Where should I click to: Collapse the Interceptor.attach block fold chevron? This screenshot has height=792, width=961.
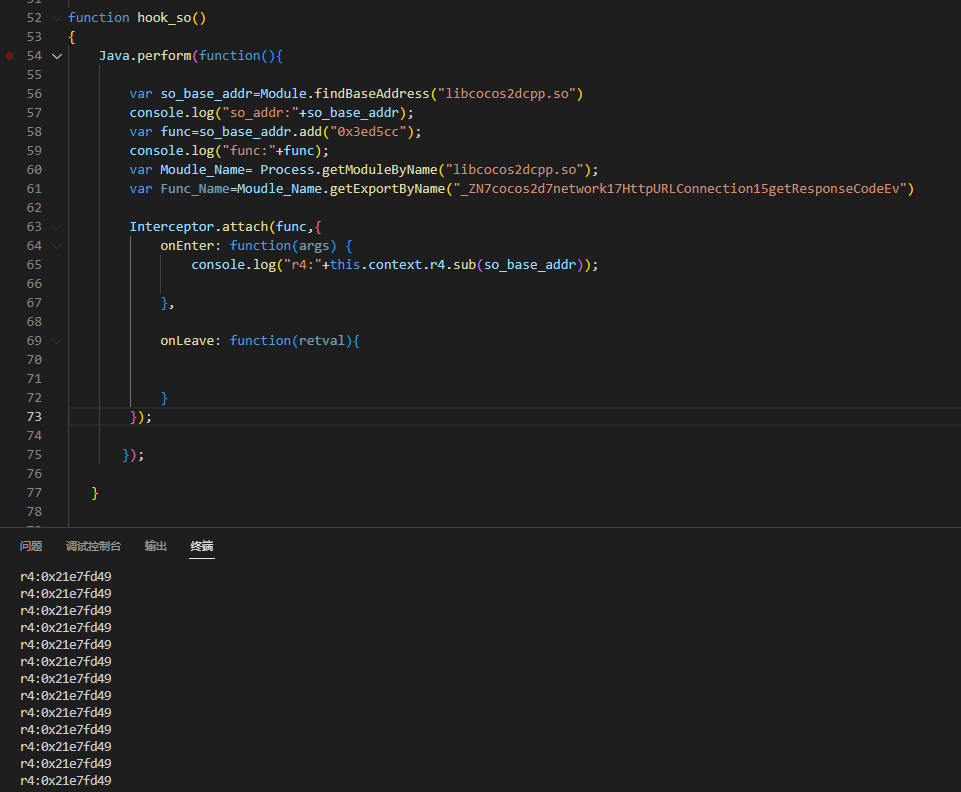(57, 227)
